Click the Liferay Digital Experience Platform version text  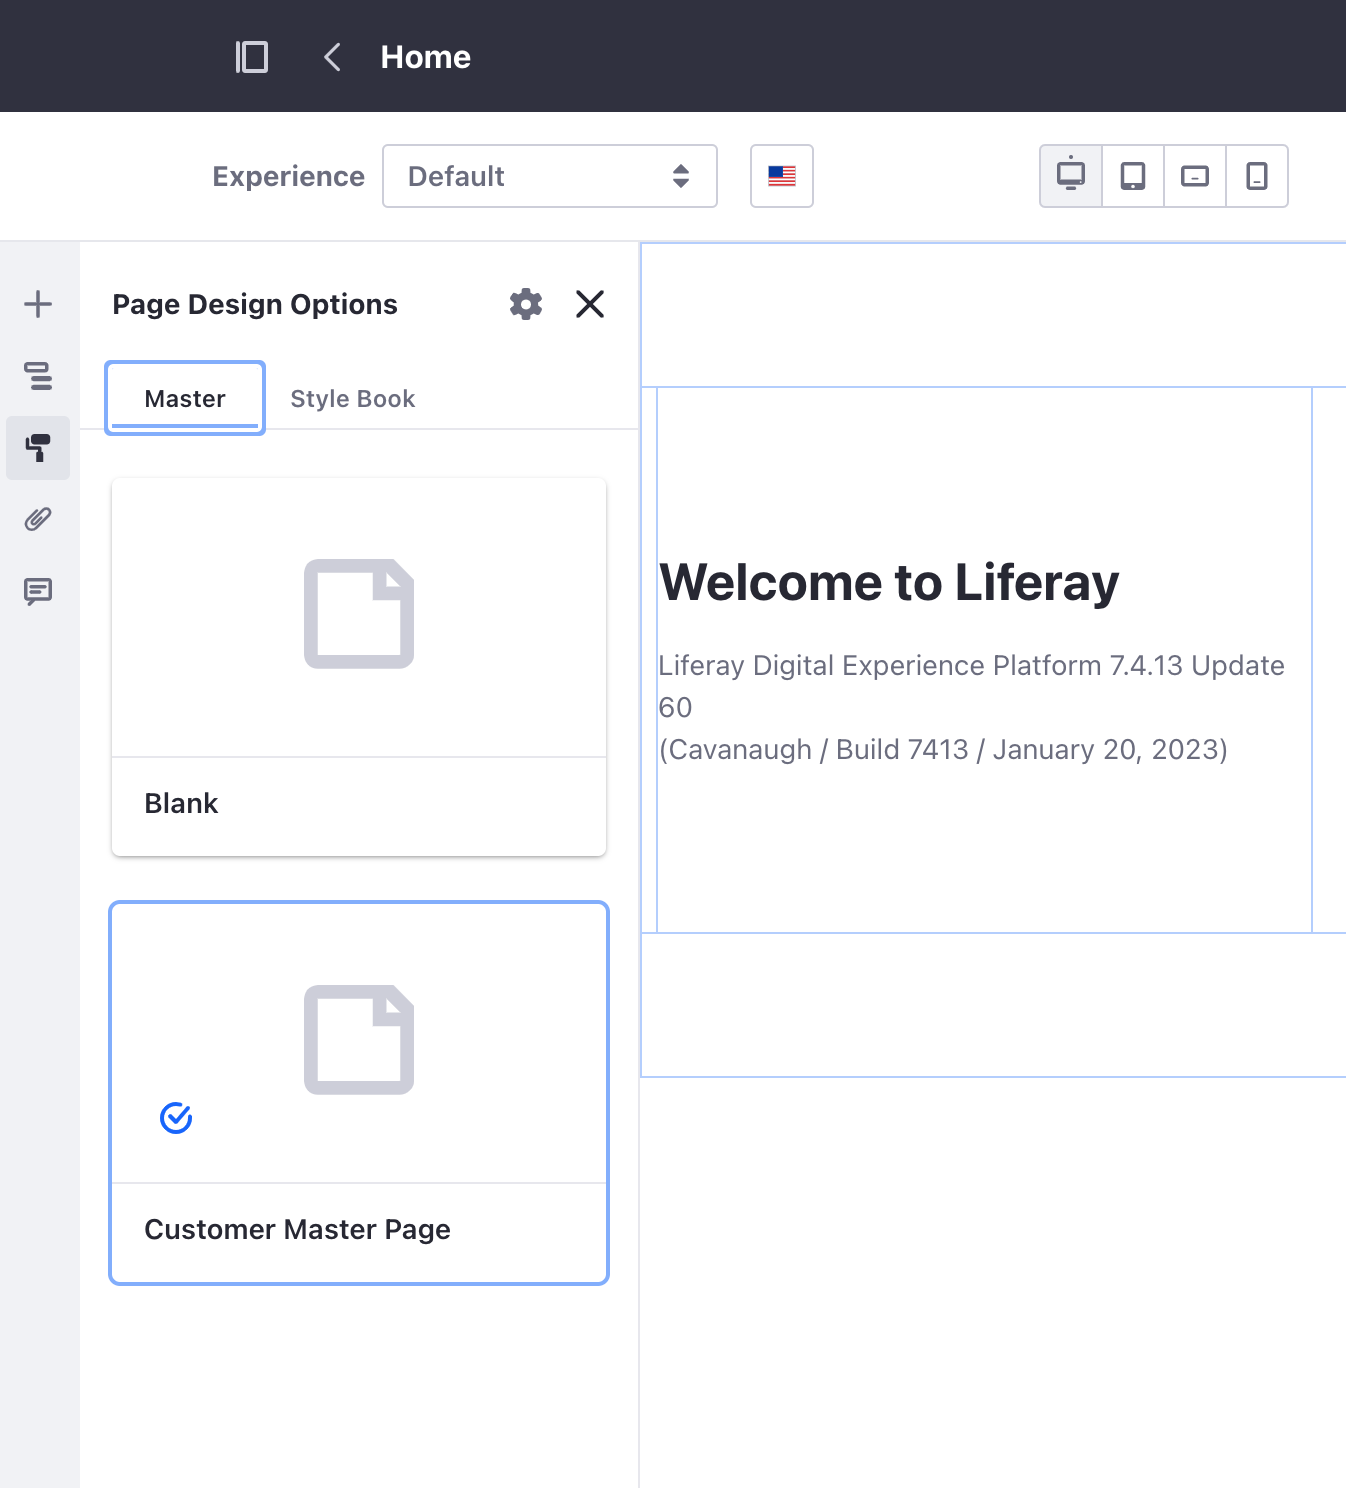[971, 707]
